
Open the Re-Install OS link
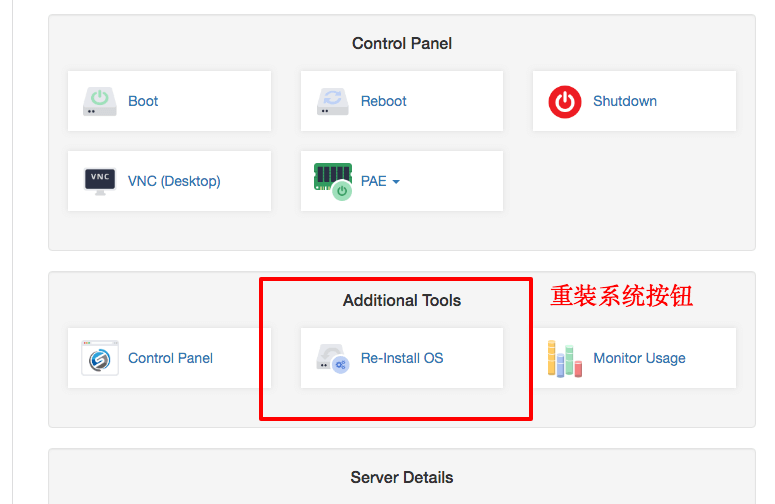click(x=402, y=358)
